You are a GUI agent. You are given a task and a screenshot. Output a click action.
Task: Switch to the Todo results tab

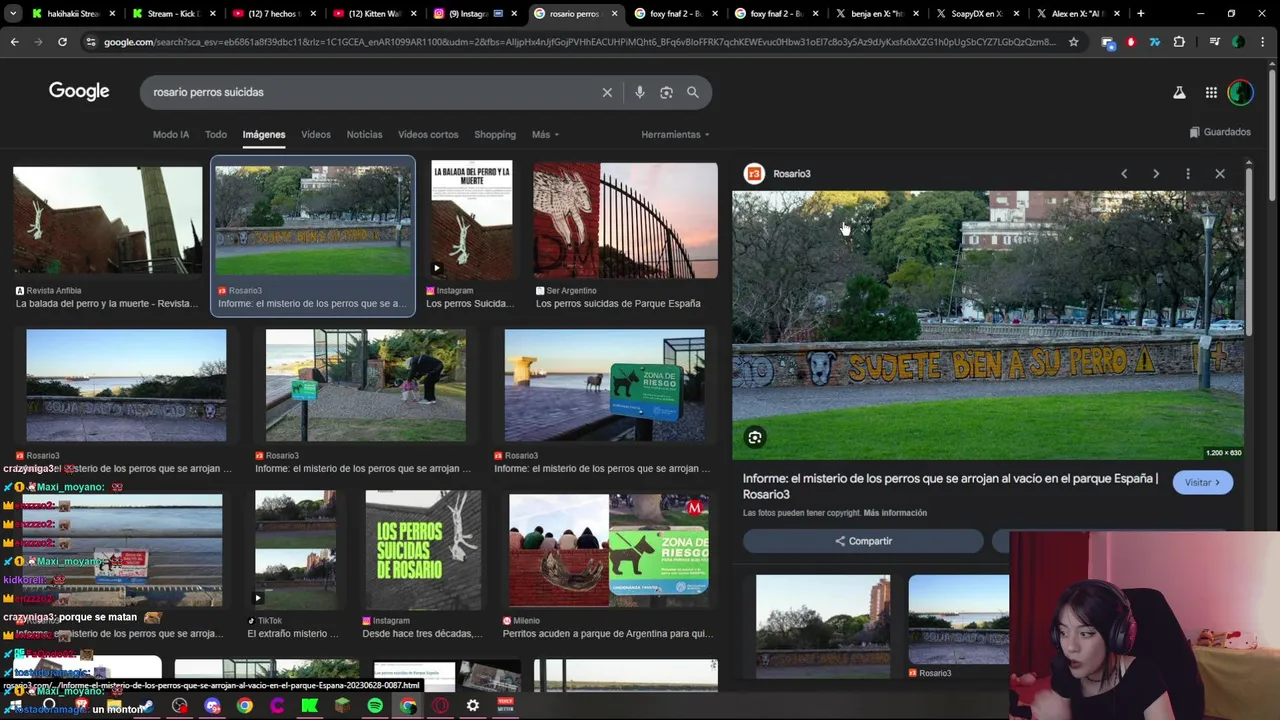click(x=216, y=135)
